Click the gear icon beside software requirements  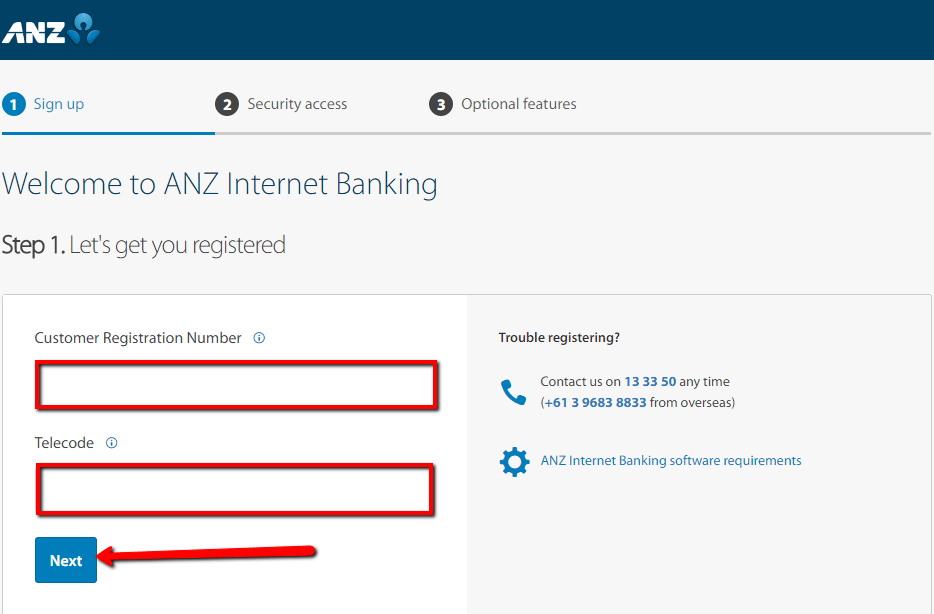[514, 461]
